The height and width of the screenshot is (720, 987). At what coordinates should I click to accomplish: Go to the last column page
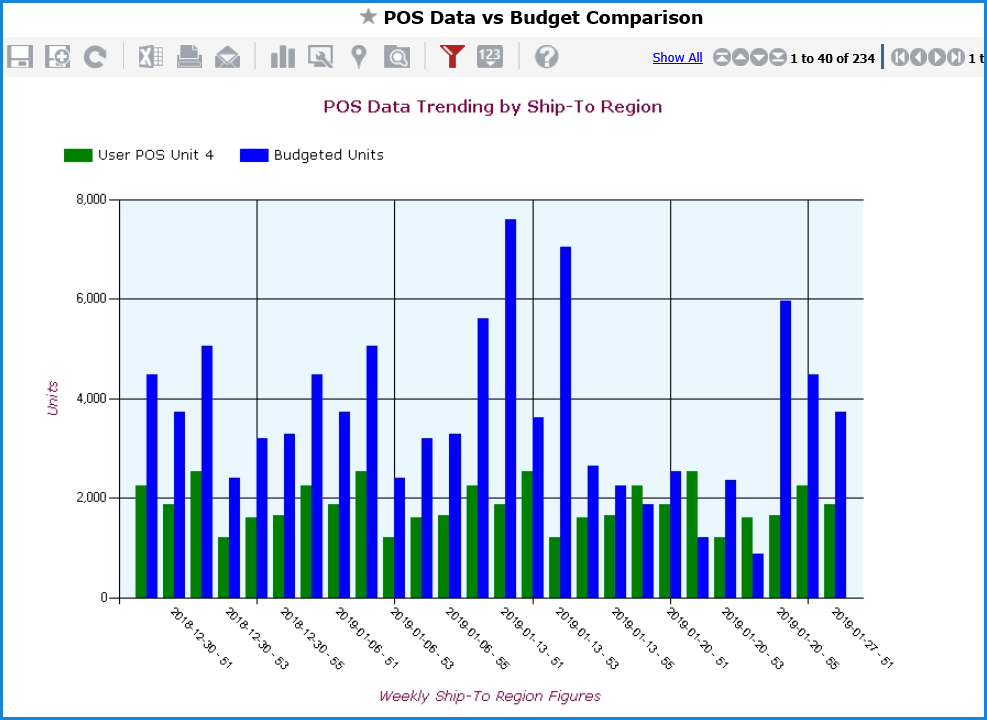[x=957, y=58]
